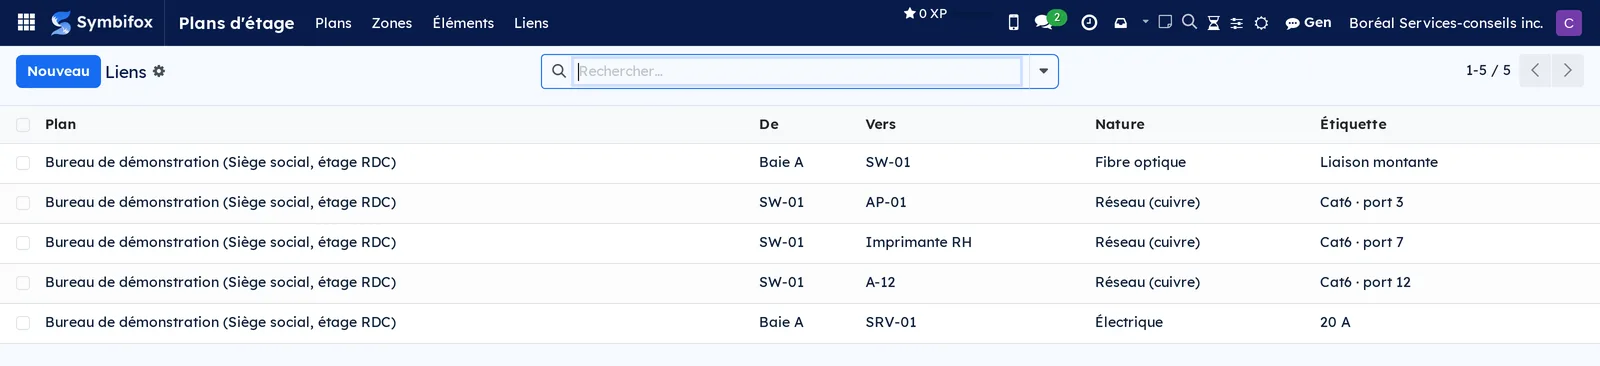Click the 20 A label cell
Image resolution: width=1600 pixels, height=366 pixels.
1335,322
